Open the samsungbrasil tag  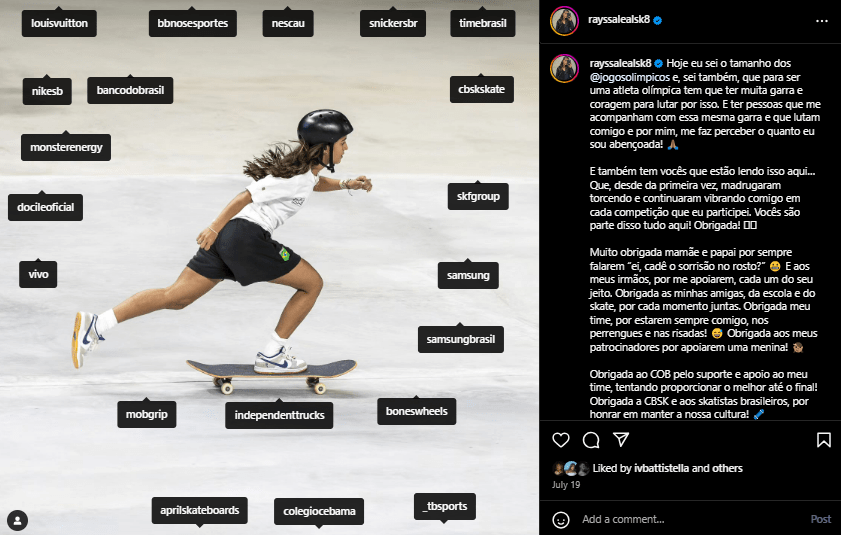click(x=461, y=339)
